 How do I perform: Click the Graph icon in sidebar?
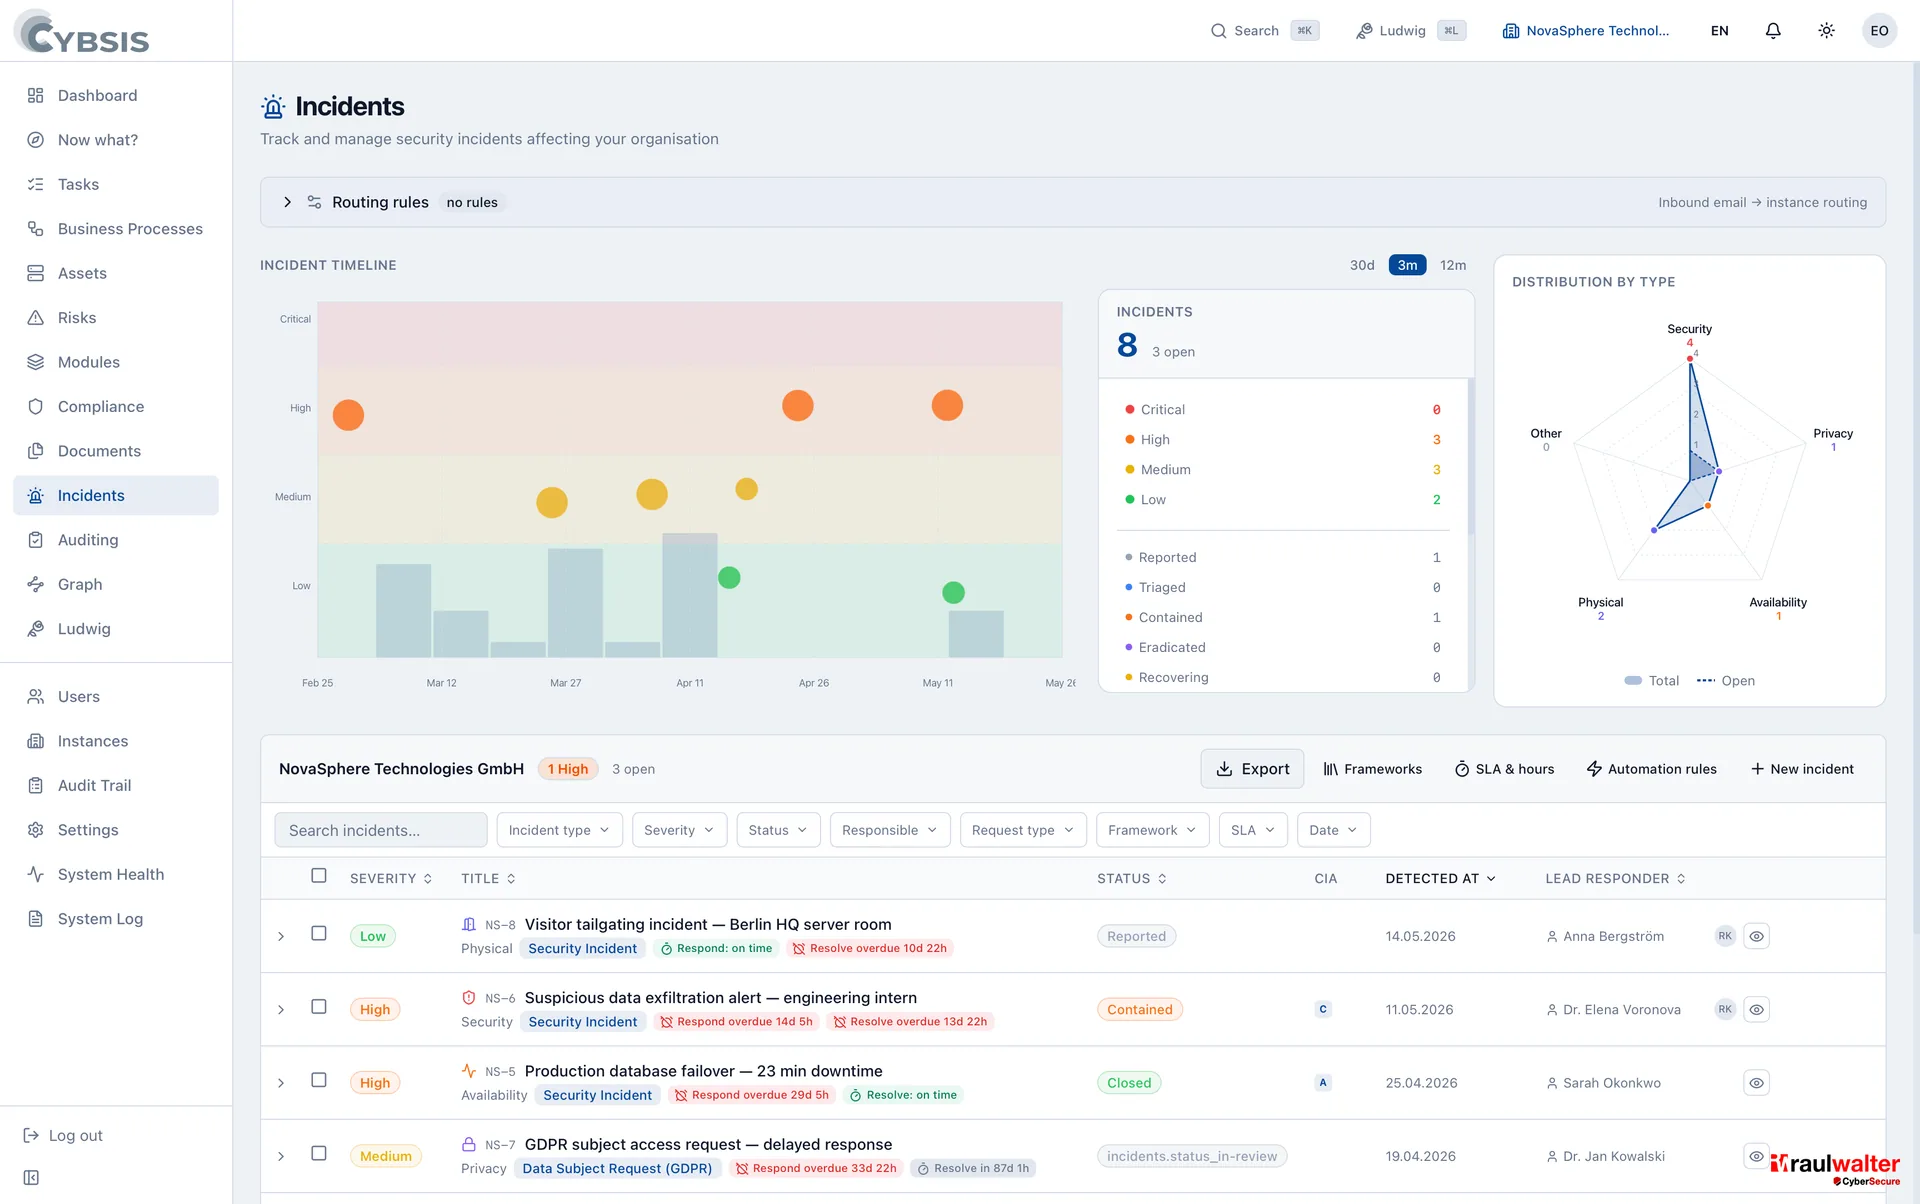pyautogui.click(x=36, y=584)
